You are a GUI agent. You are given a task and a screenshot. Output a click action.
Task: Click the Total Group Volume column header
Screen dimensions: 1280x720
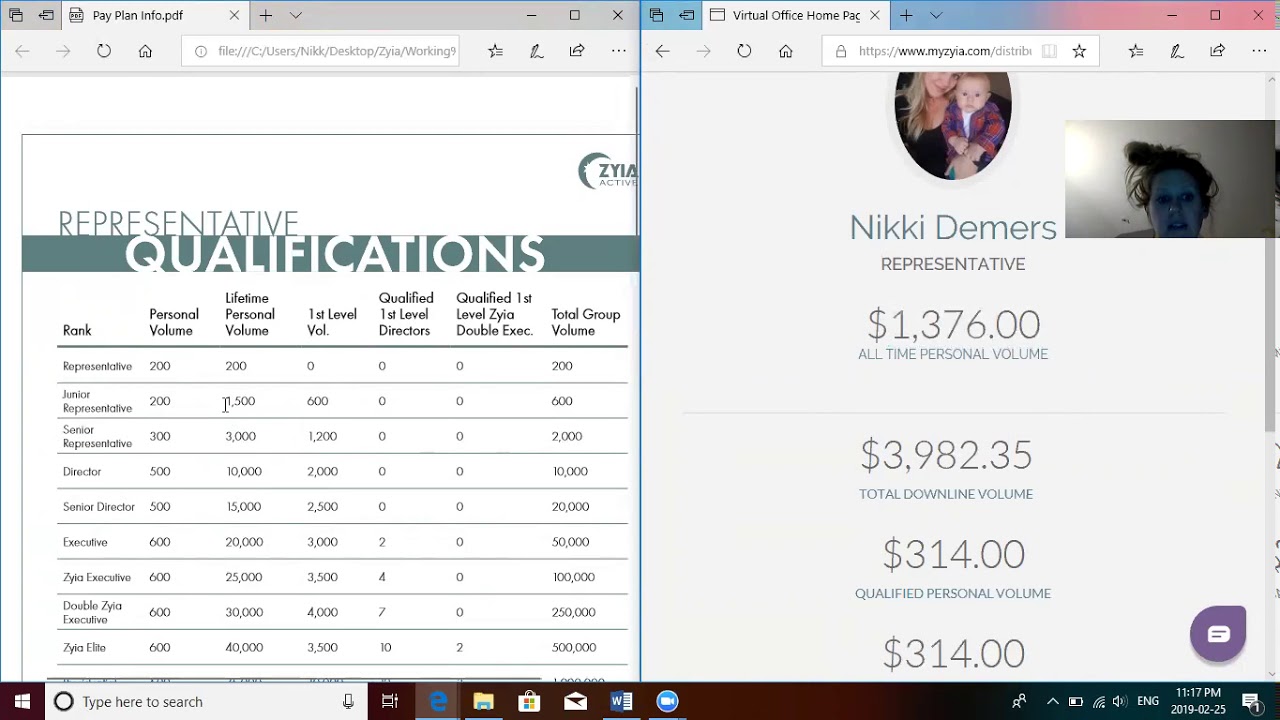pyautogui.click(x=586, y=322)
